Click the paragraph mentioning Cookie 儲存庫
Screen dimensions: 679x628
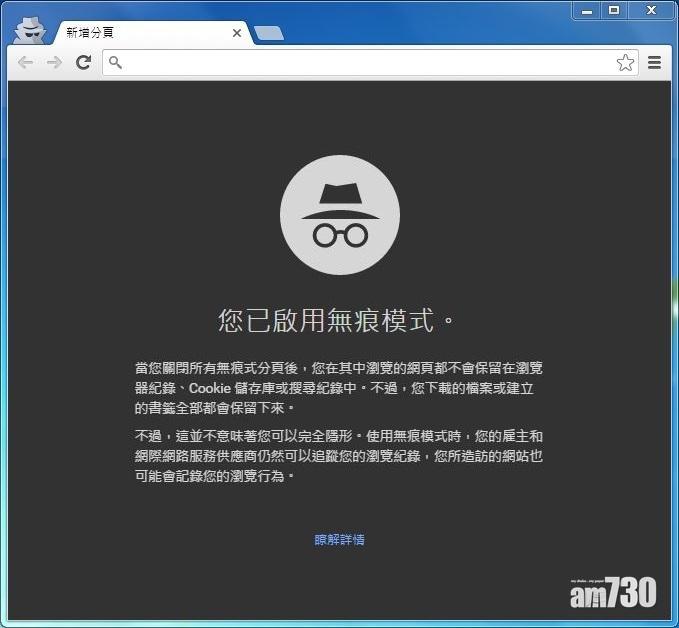coord(339,388)
